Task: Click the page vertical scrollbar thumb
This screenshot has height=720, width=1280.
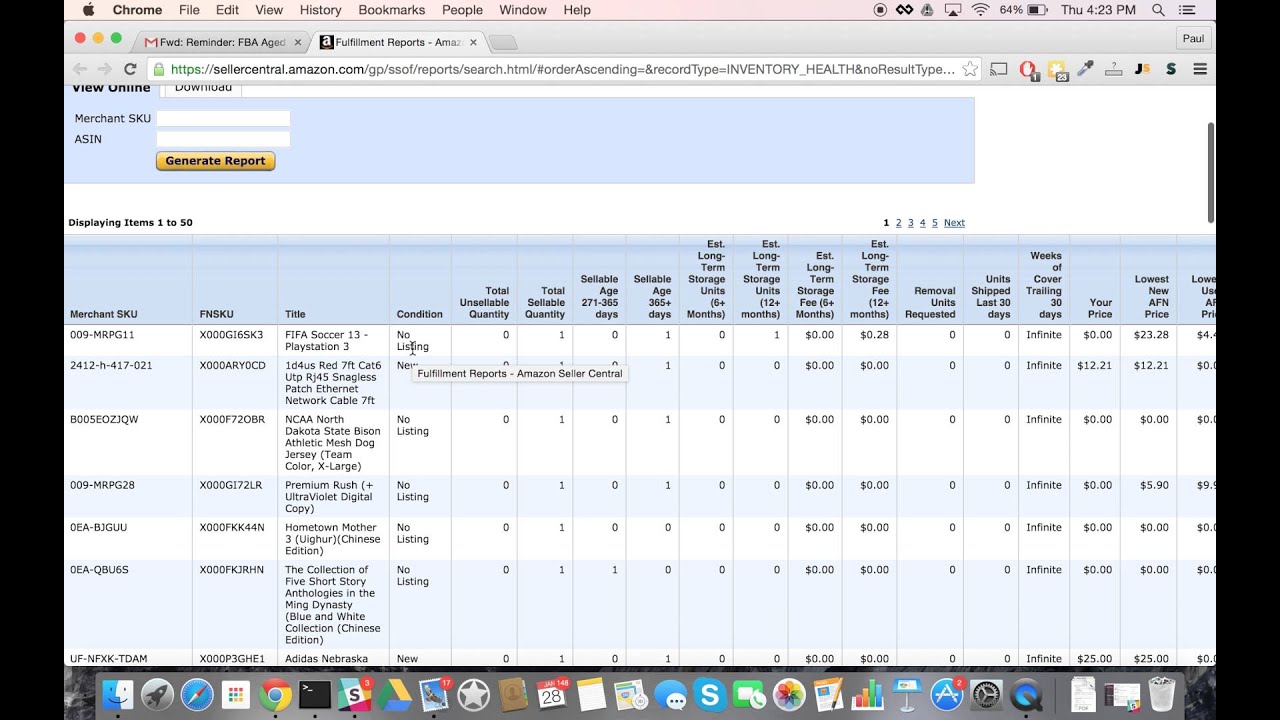Action: click(1211, 172)
